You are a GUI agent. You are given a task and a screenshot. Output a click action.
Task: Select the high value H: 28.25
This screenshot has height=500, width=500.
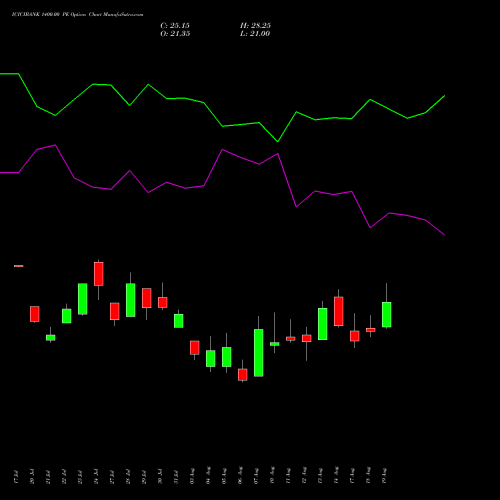pyautogui.click(x=255, y=26)
